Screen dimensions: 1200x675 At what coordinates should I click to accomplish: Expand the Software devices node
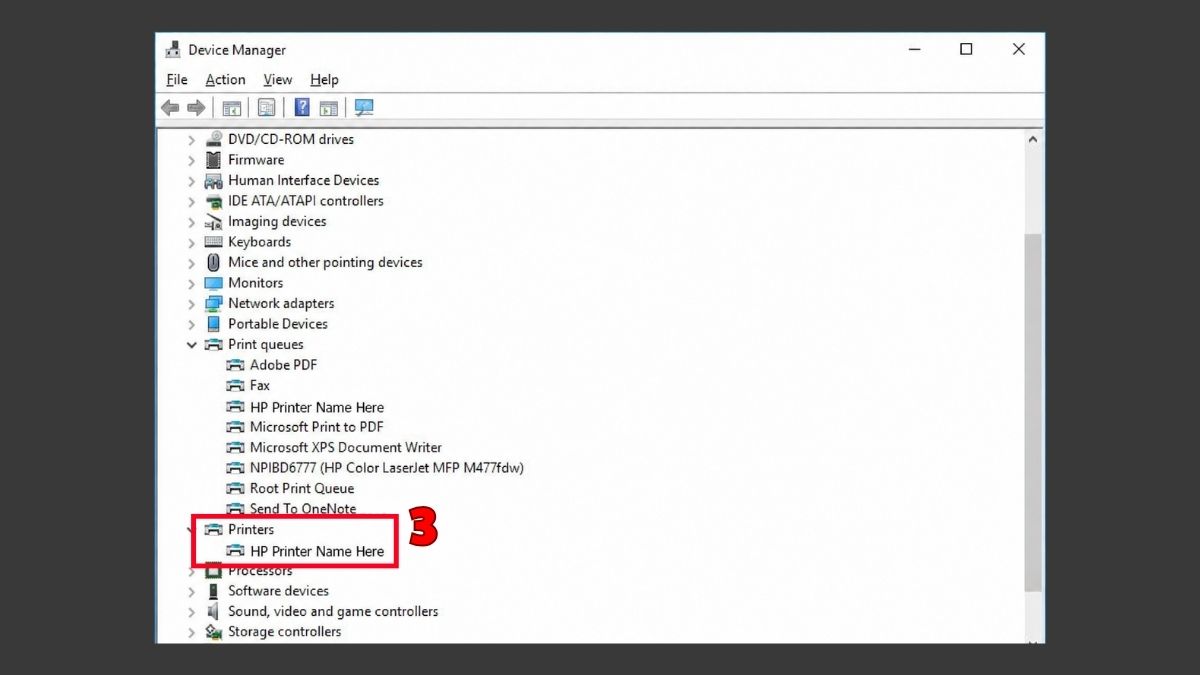click(x=191, y=591)
